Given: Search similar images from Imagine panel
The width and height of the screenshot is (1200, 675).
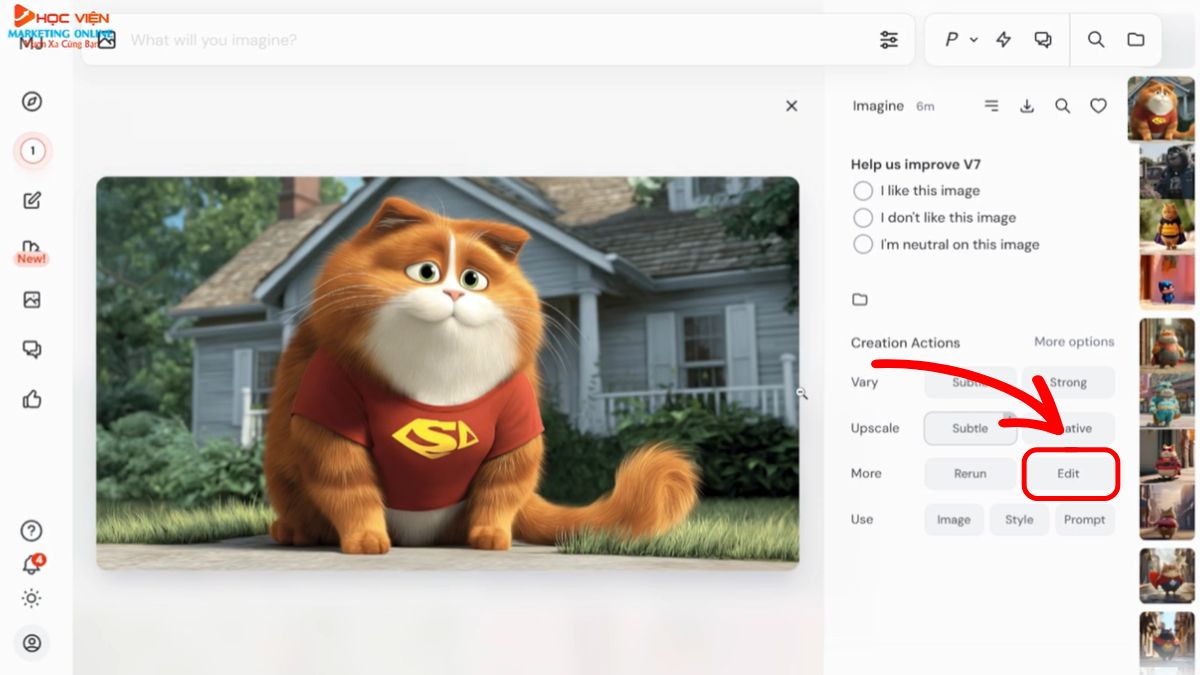Looking at the screenshot, I should tap(1063, 106).
